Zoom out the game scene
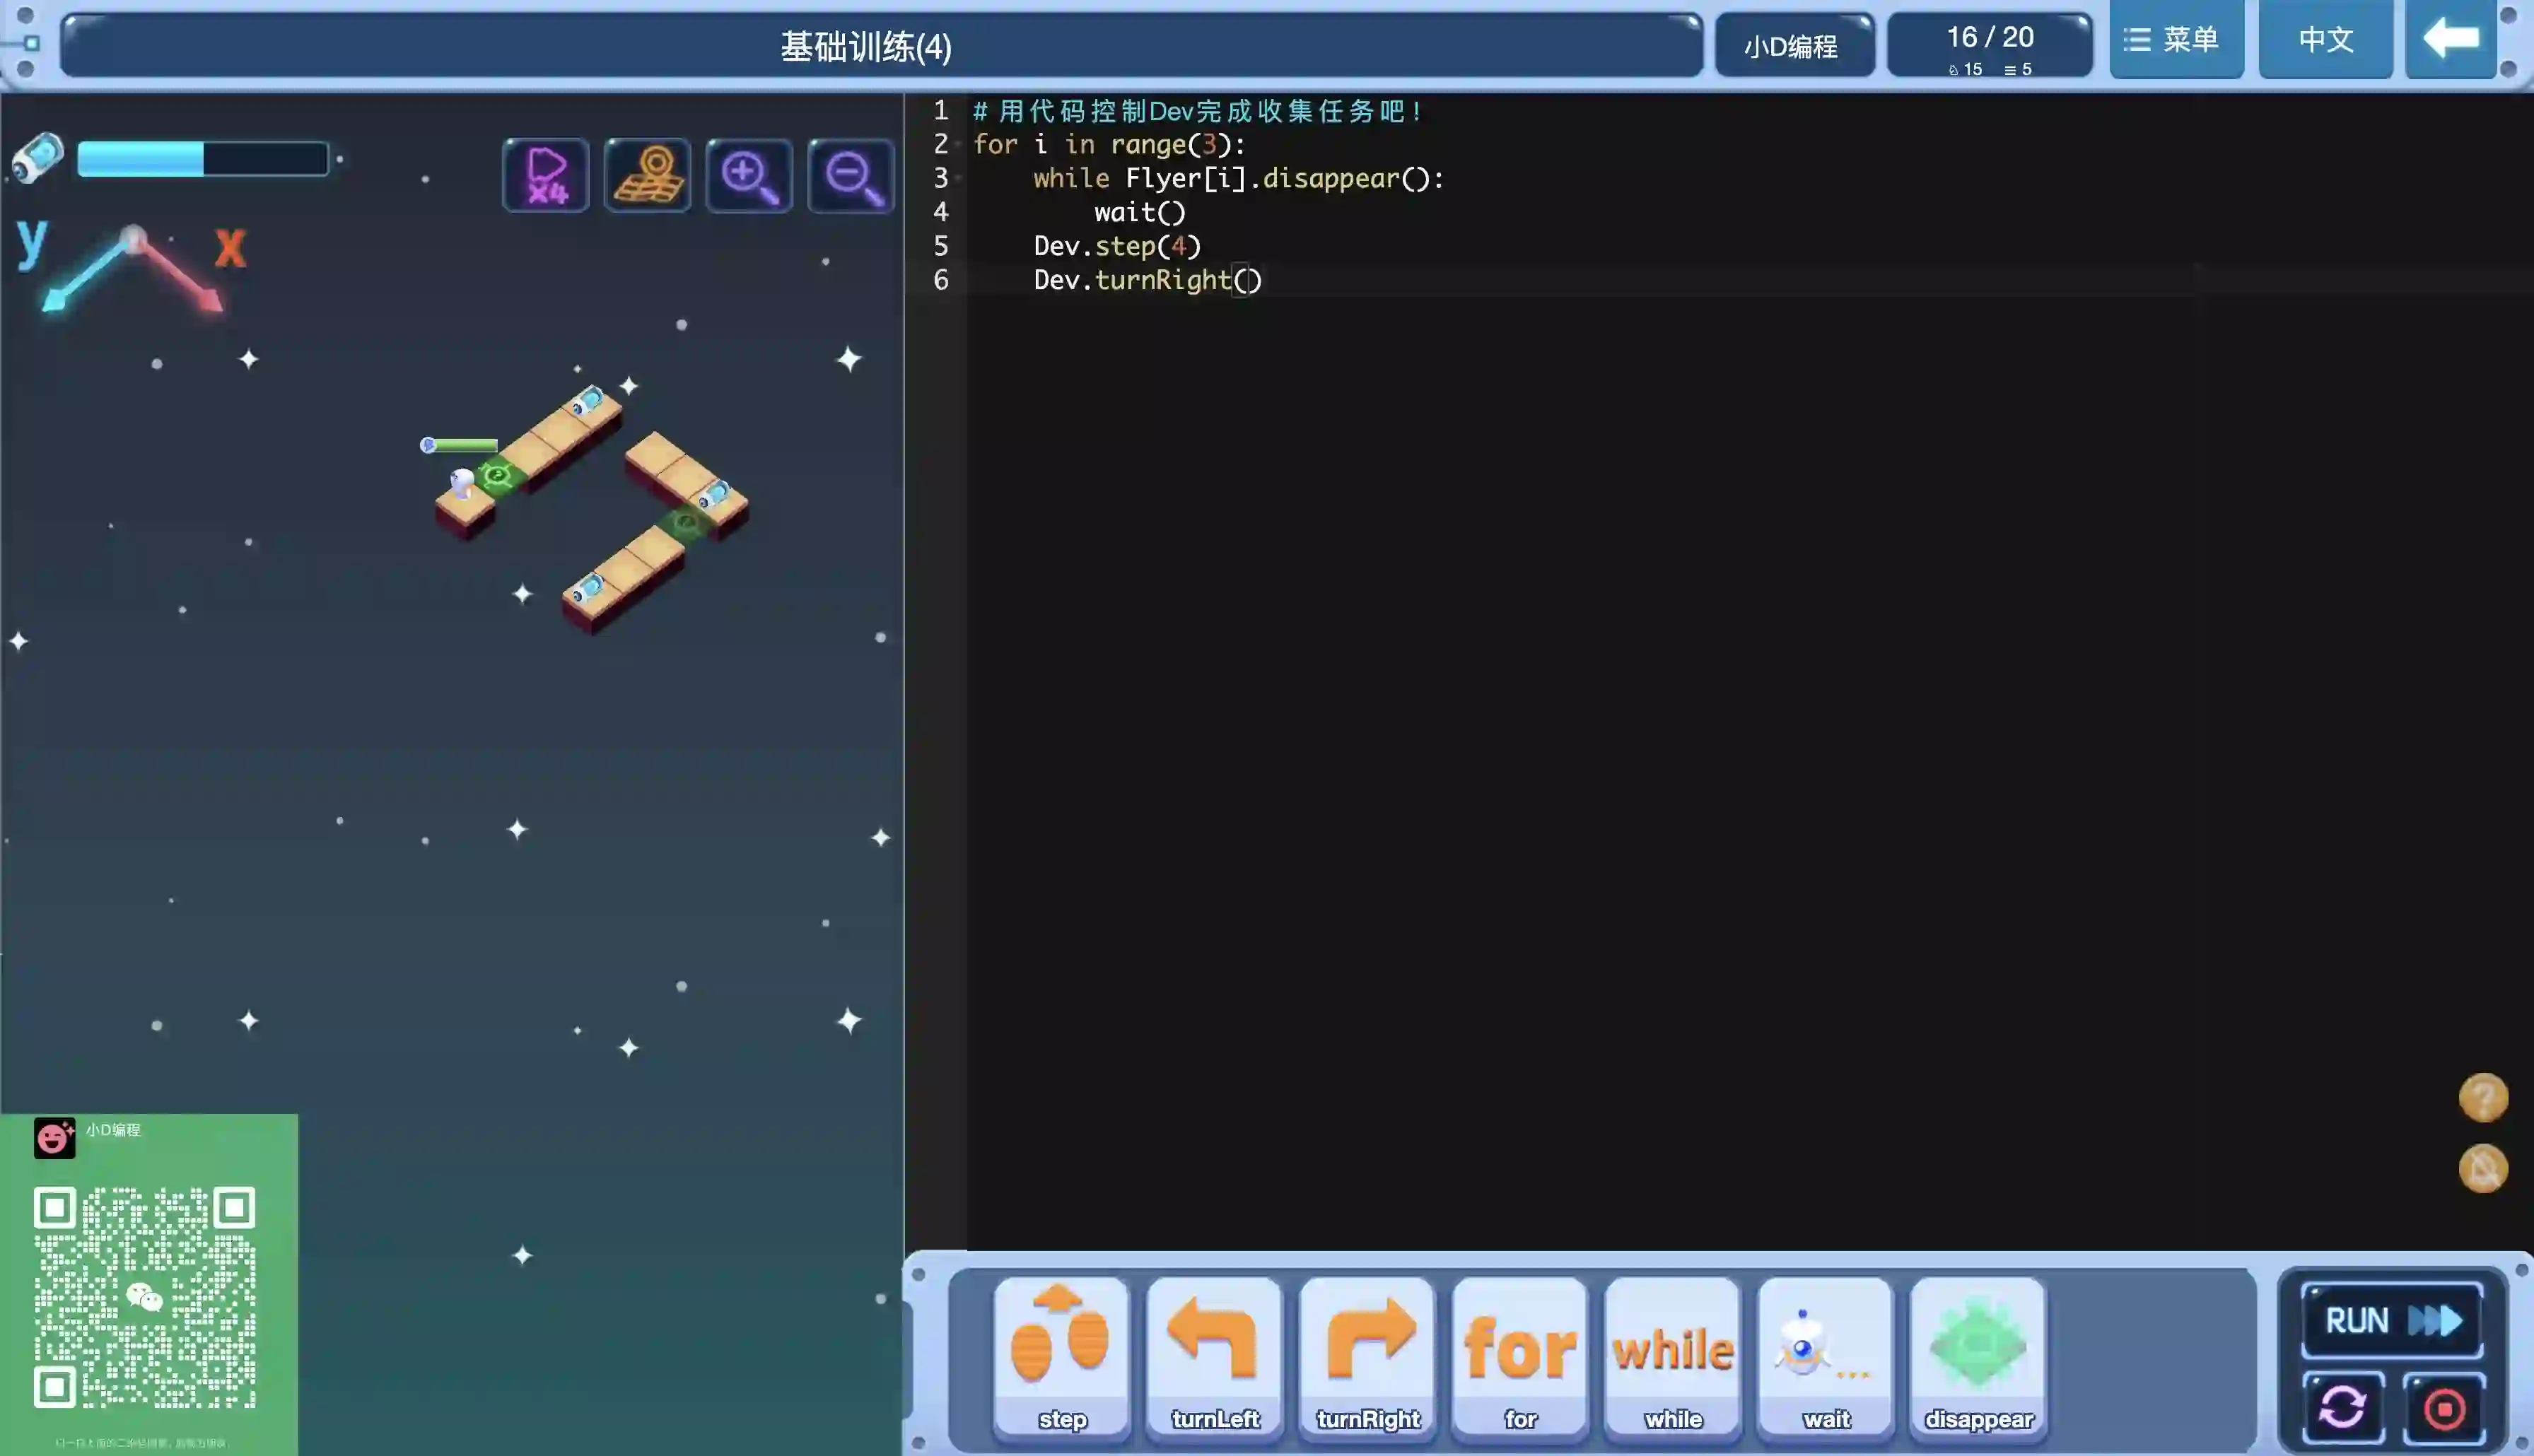2534x1456 pixels. (x=851, y=176)
